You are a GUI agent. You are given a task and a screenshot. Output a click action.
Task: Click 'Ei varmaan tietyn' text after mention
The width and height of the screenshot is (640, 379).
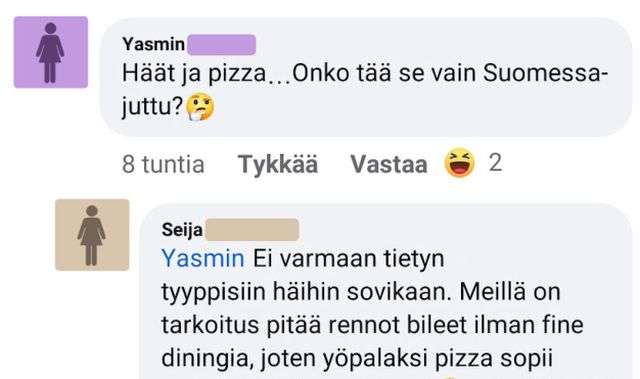(x=349, y=259)
